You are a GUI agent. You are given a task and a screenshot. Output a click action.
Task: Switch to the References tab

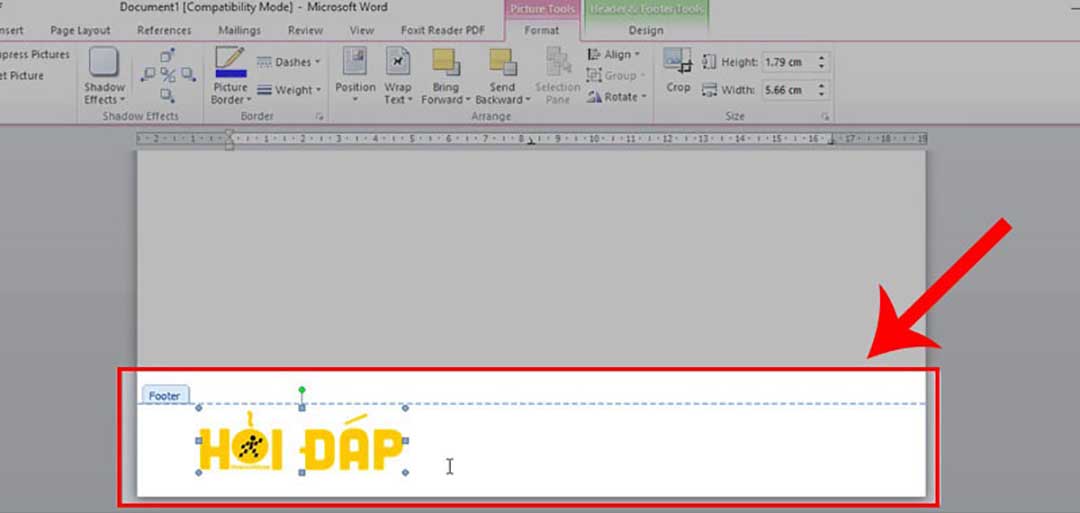tap(164, 30)
